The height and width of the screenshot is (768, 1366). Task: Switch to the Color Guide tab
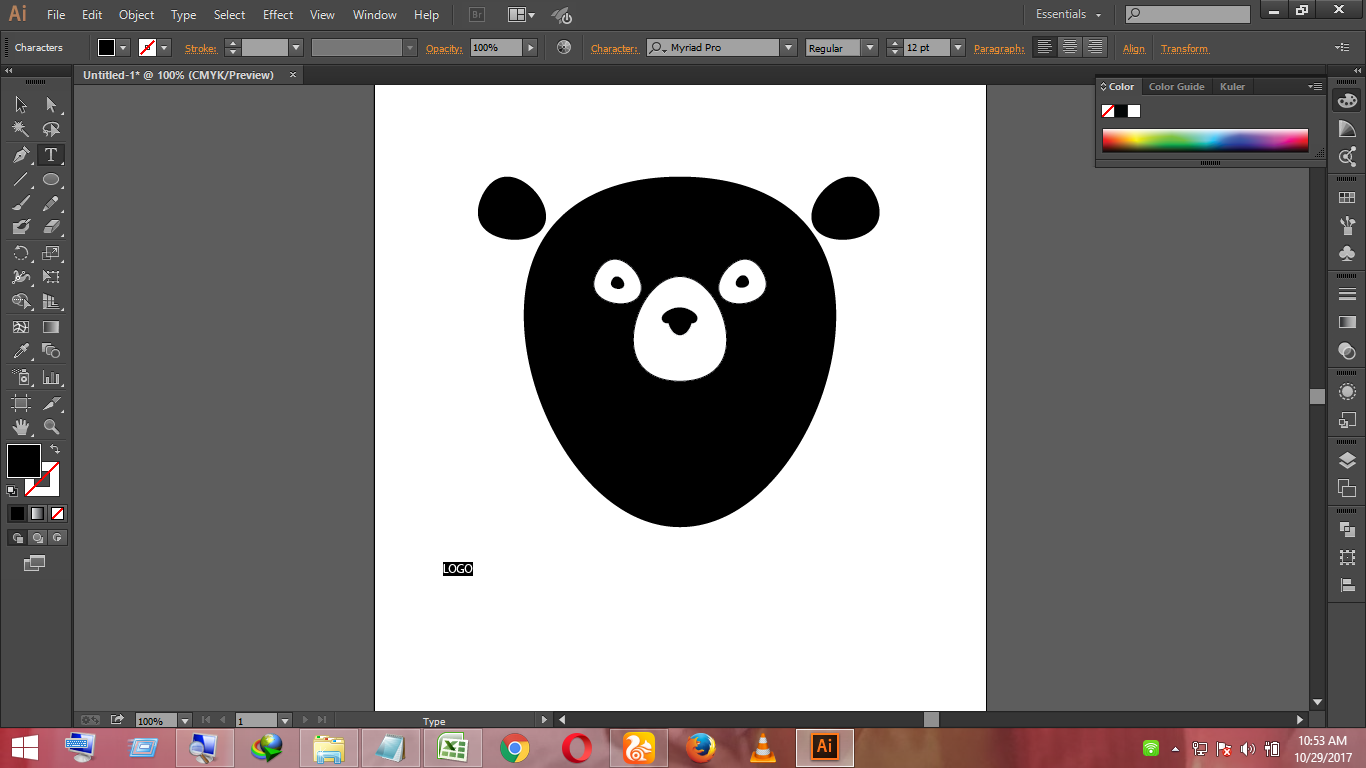(x=1176, y=87)
